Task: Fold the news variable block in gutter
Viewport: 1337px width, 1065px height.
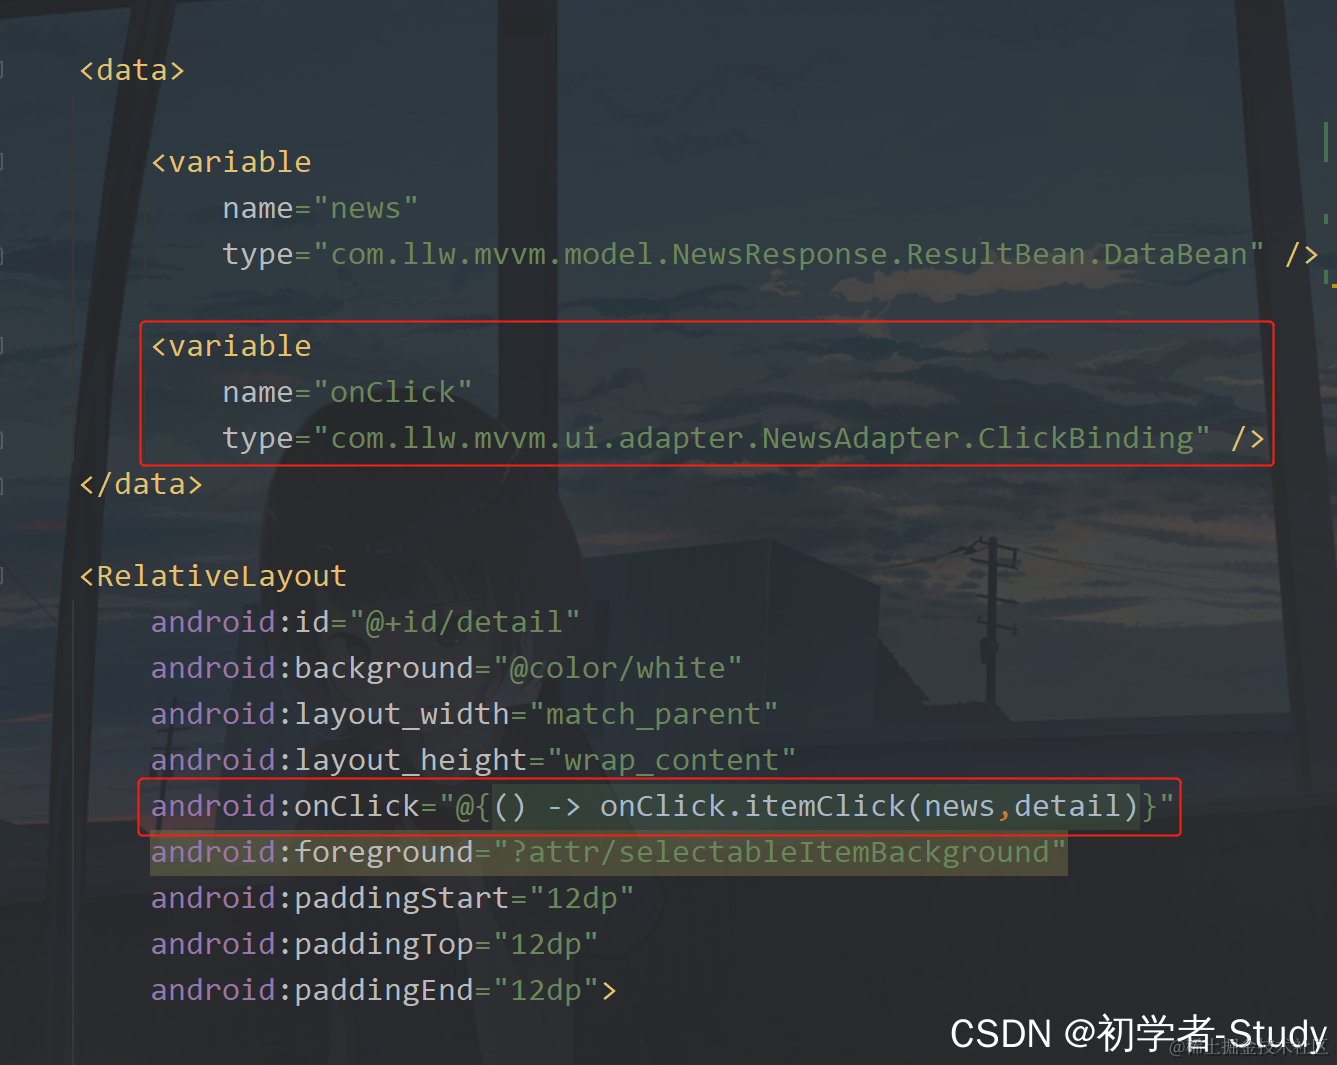Action: click(x=2, y=162)
